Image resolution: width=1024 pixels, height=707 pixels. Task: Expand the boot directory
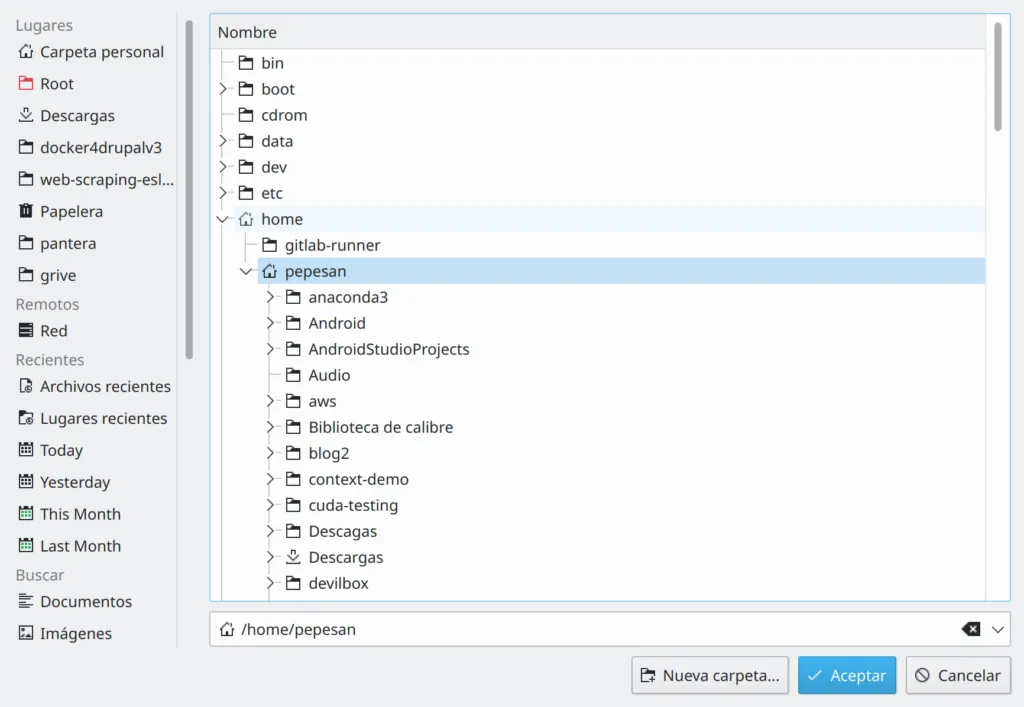point(223,89)
